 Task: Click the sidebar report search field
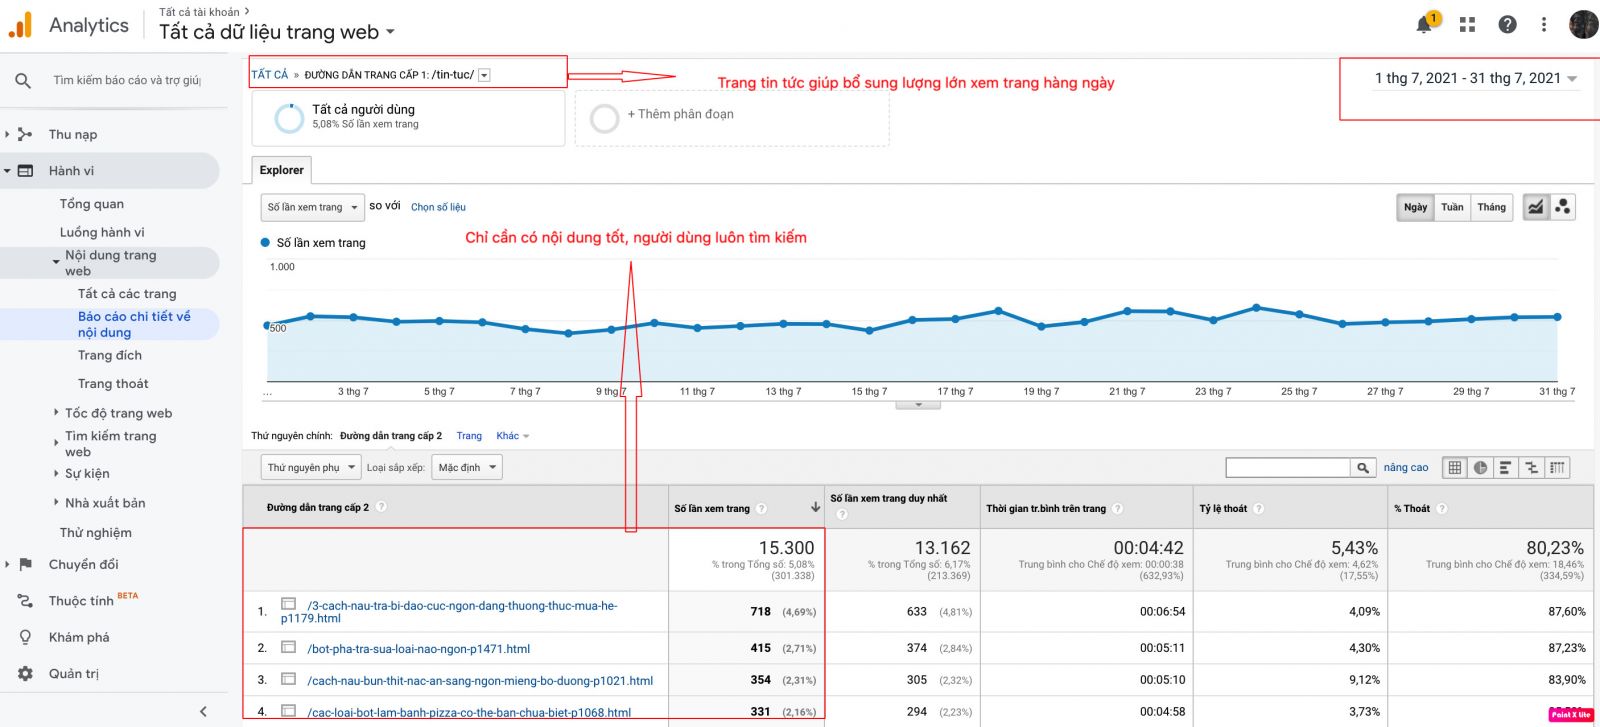point(127,80)
